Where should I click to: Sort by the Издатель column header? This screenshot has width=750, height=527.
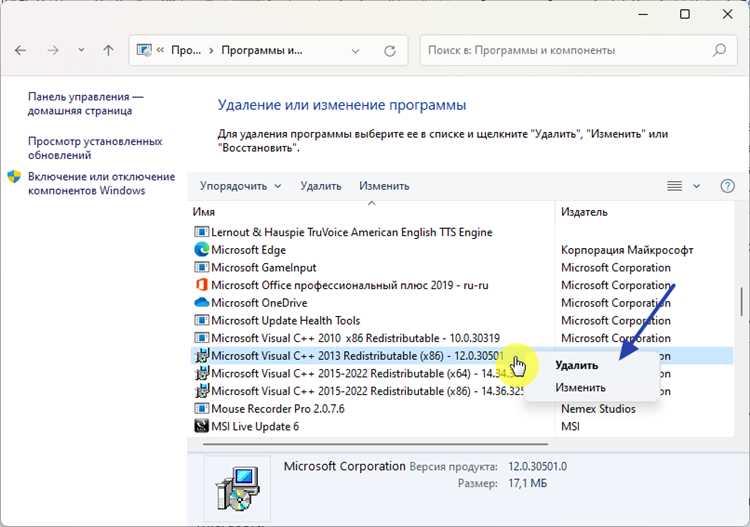pyautogui.click(x=584, y=212)
